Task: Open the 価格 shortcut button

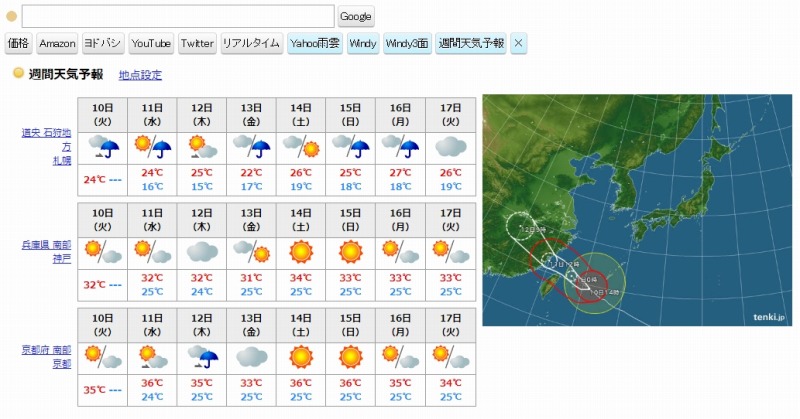Action: [19, 43]
